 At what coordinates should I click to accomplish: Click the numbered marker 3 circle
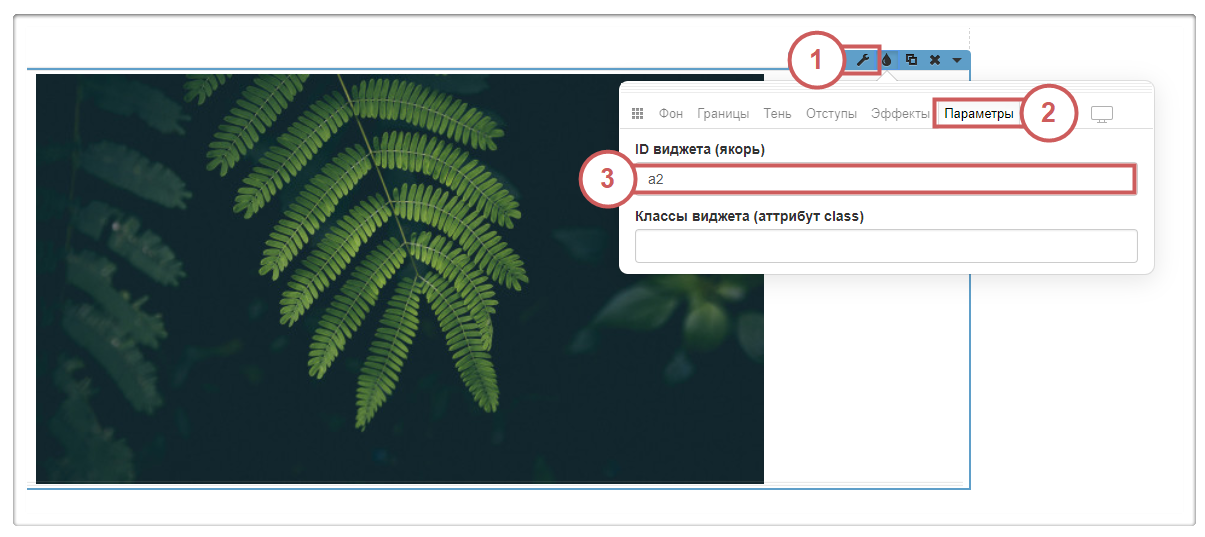[x=606, y=181]
